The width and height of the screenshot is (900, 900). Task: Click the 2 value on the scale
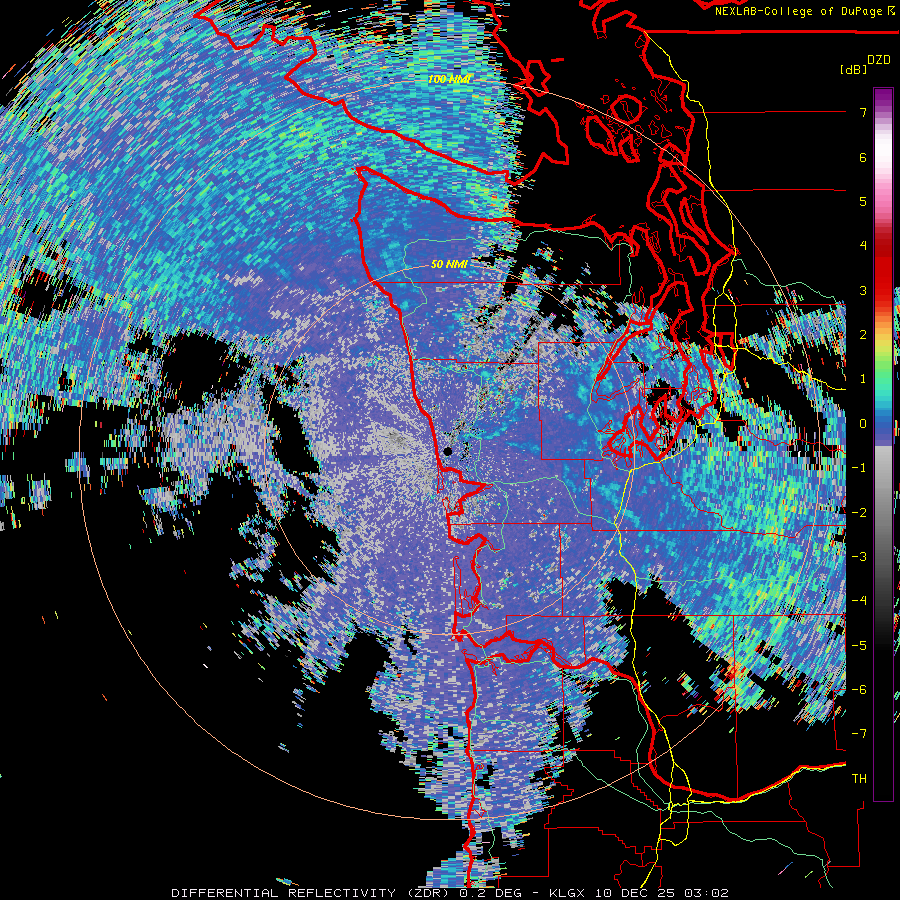click(863, 335)
